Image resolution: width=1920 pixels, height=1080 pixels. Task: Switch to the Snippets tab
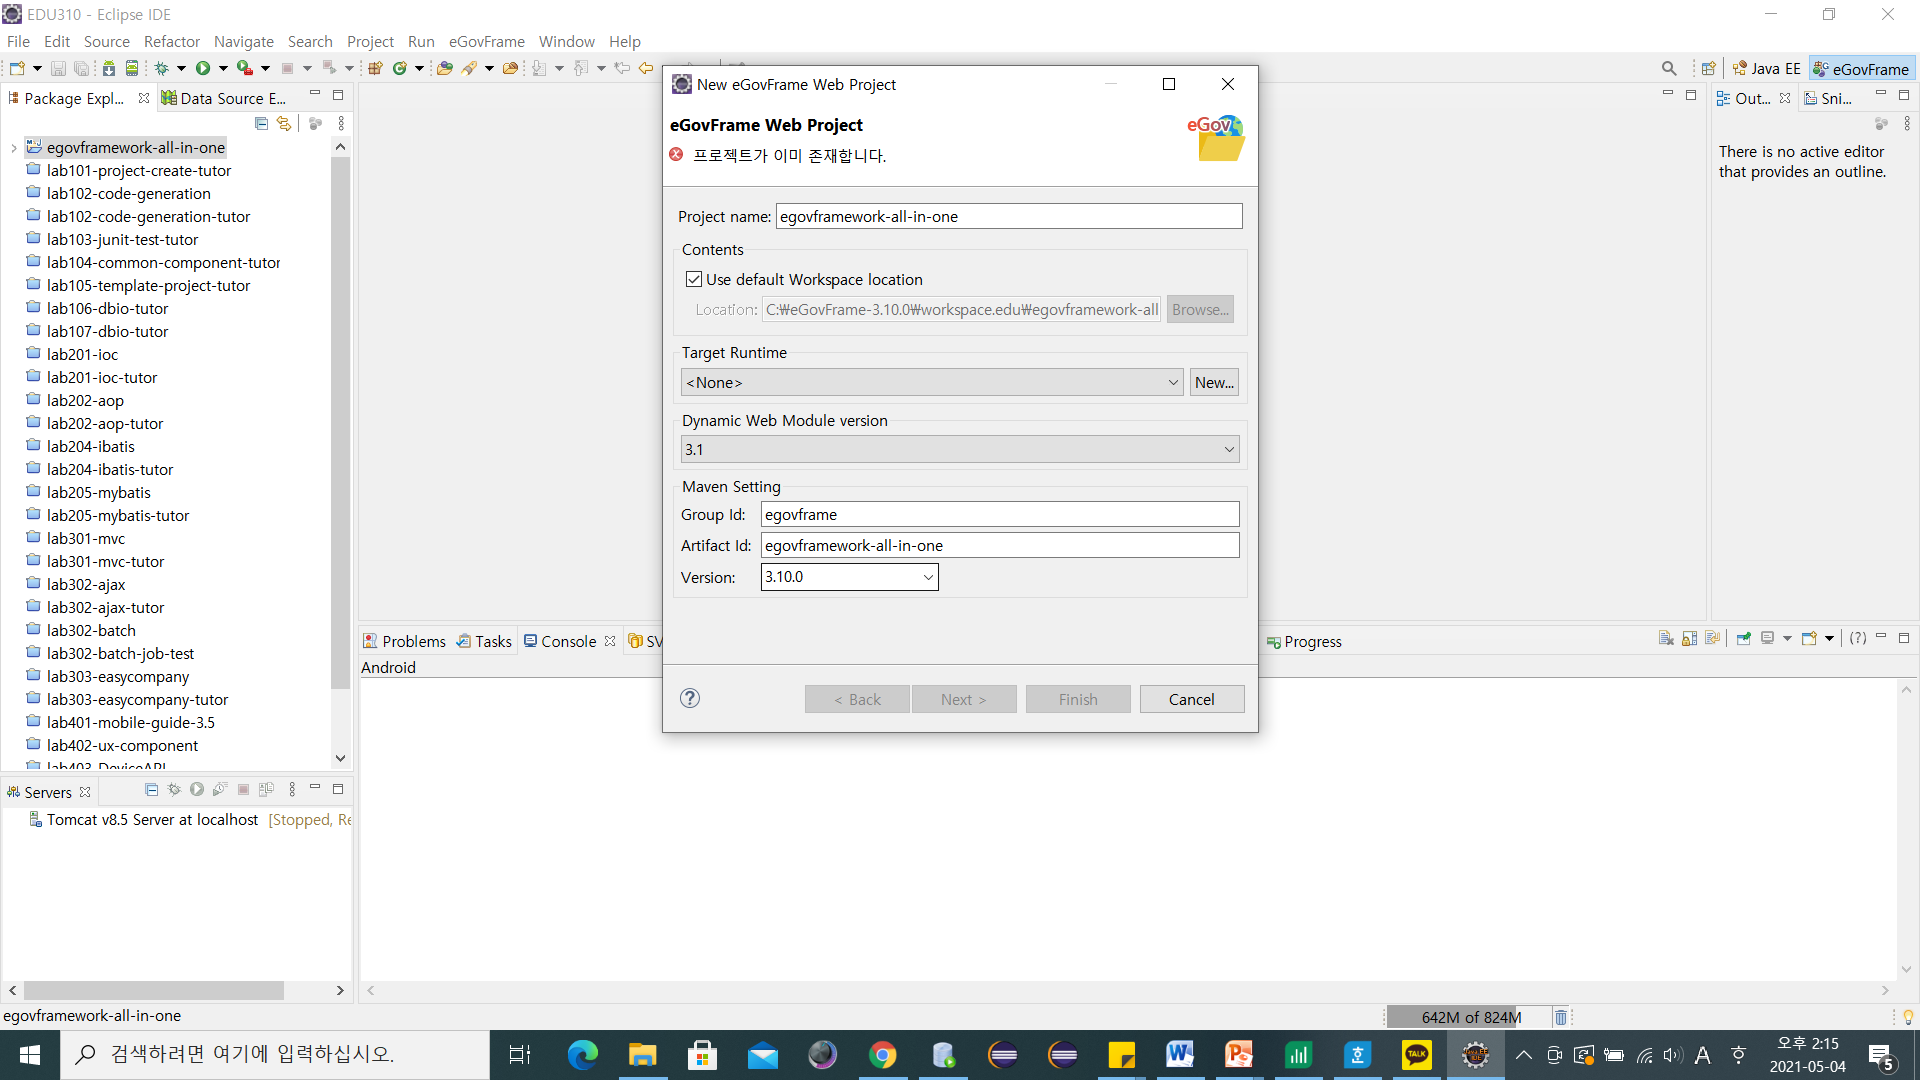[1828, 98]
